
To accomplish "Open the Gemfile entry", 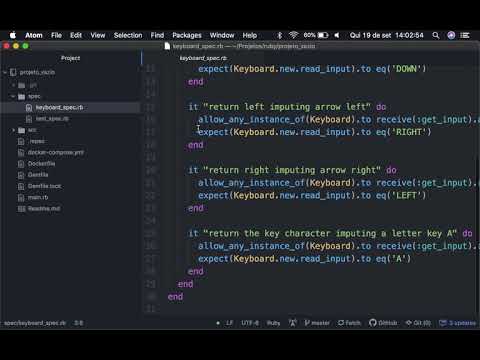I will pyautogui.click(x=38, y=175).
